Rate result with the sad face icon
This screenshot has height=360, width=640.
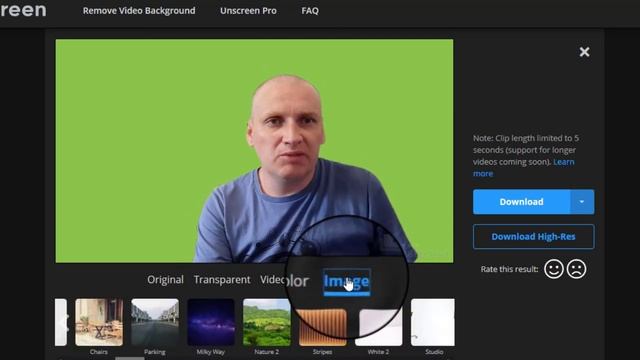coord(576,269)
